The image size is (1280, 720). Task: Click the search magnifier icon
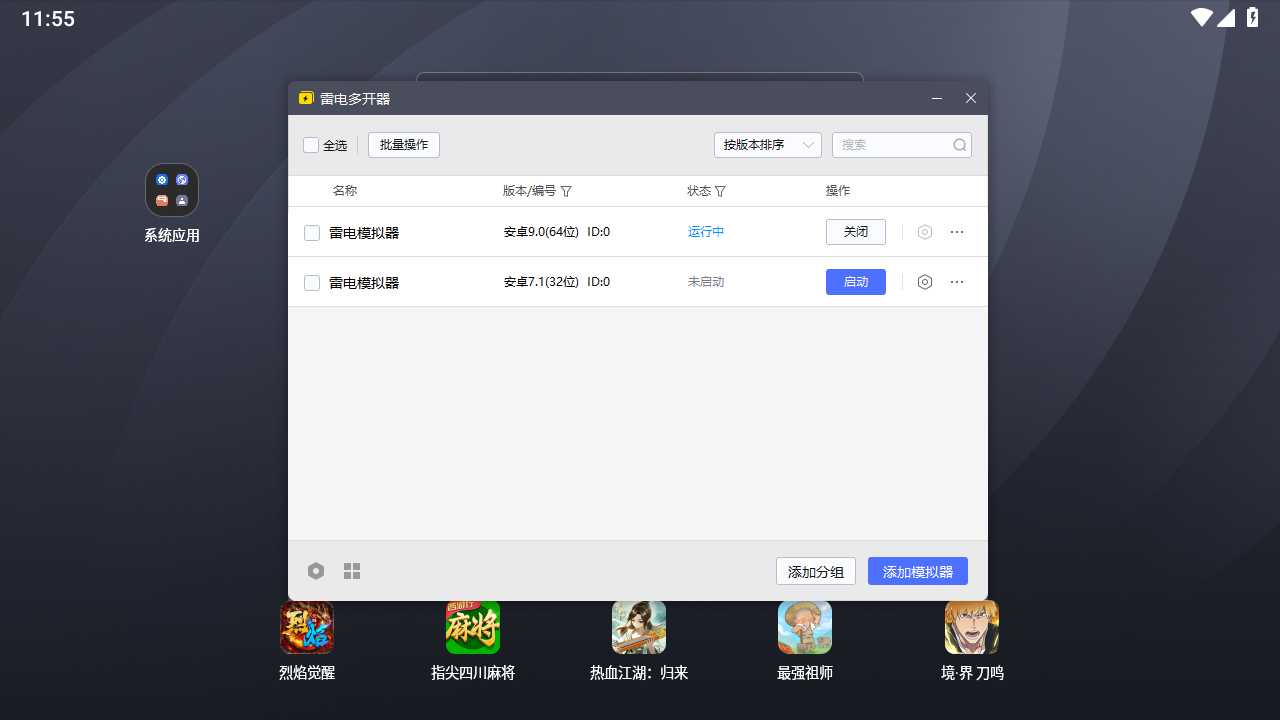click(960, 145)
